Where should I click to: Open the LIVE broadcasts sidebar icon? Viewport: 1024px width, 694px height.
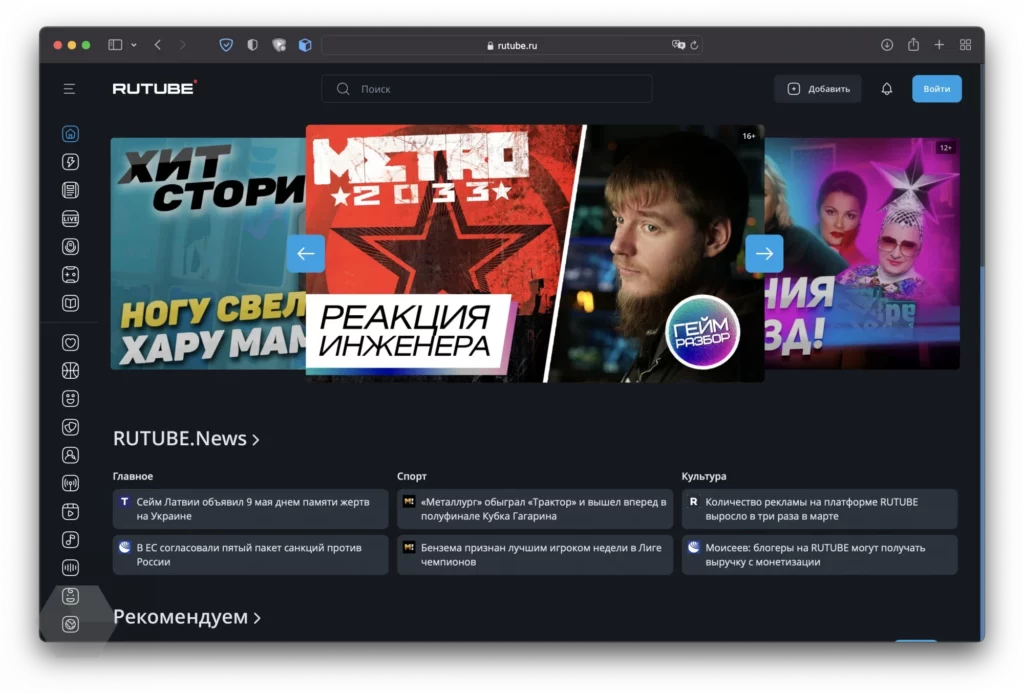pos(71,219)
